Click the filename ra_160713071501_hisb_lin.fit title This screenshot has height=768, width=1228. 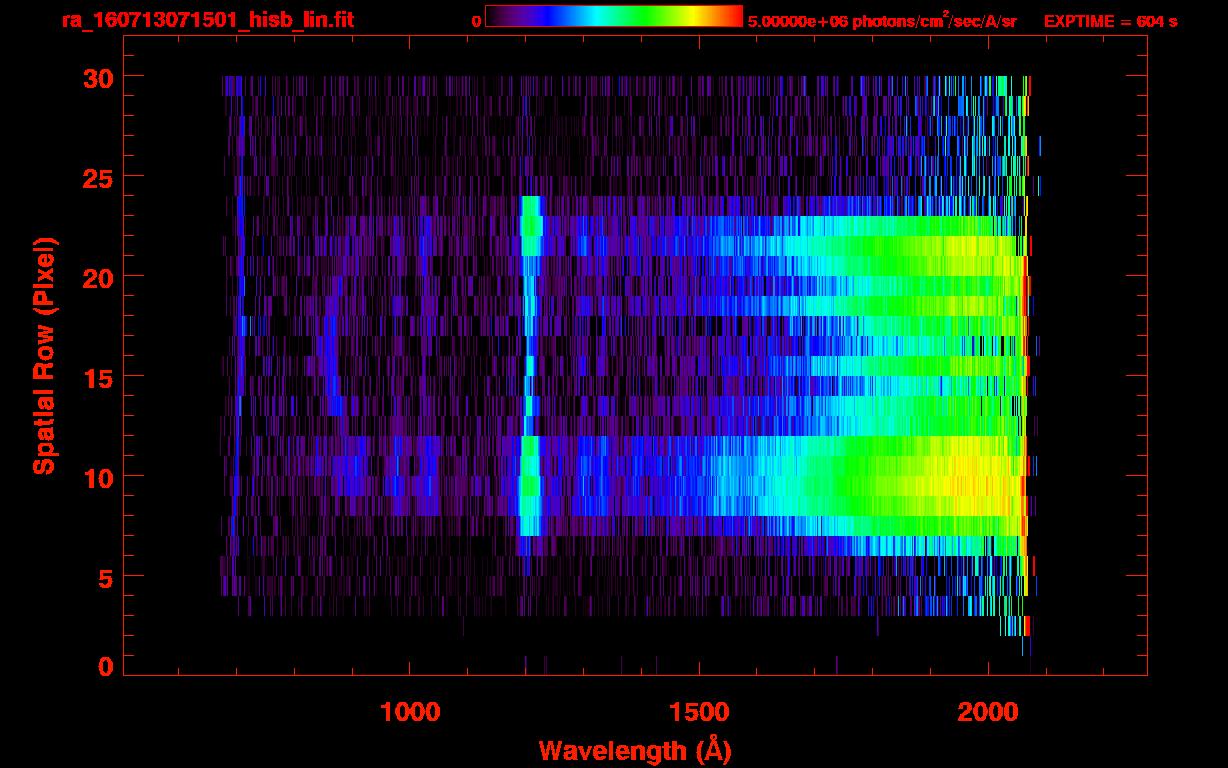click(206, 20)
